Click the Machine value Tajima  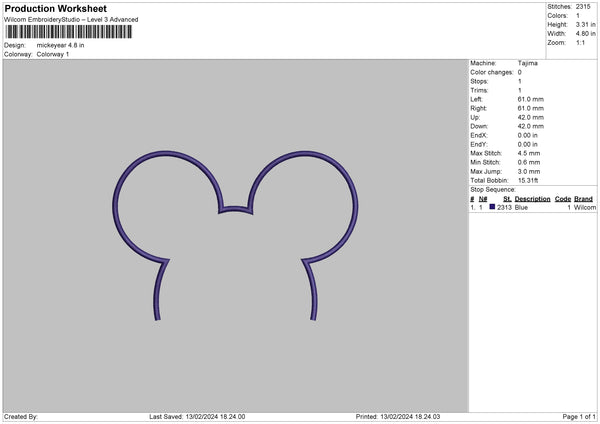tap(528, 63)
